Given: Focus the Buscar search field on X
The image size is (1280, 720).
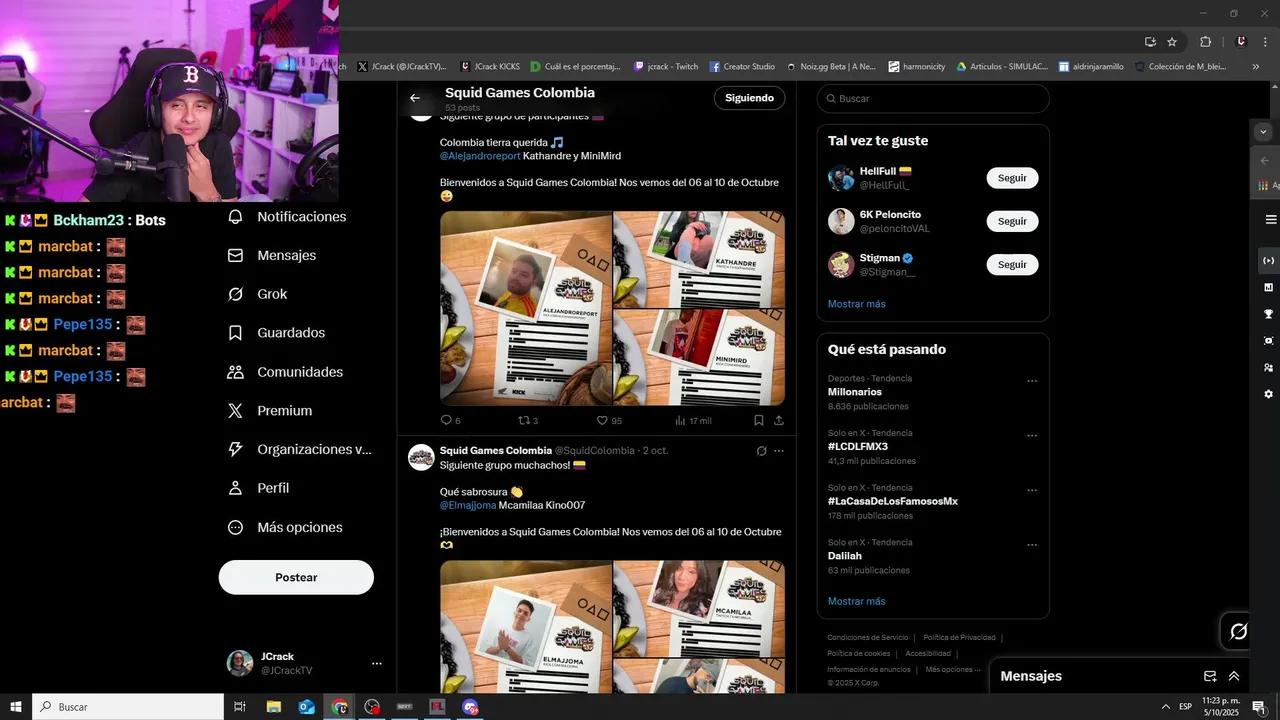Looking at the screenshot, I should pyautogui.click(x=933, y=99).
